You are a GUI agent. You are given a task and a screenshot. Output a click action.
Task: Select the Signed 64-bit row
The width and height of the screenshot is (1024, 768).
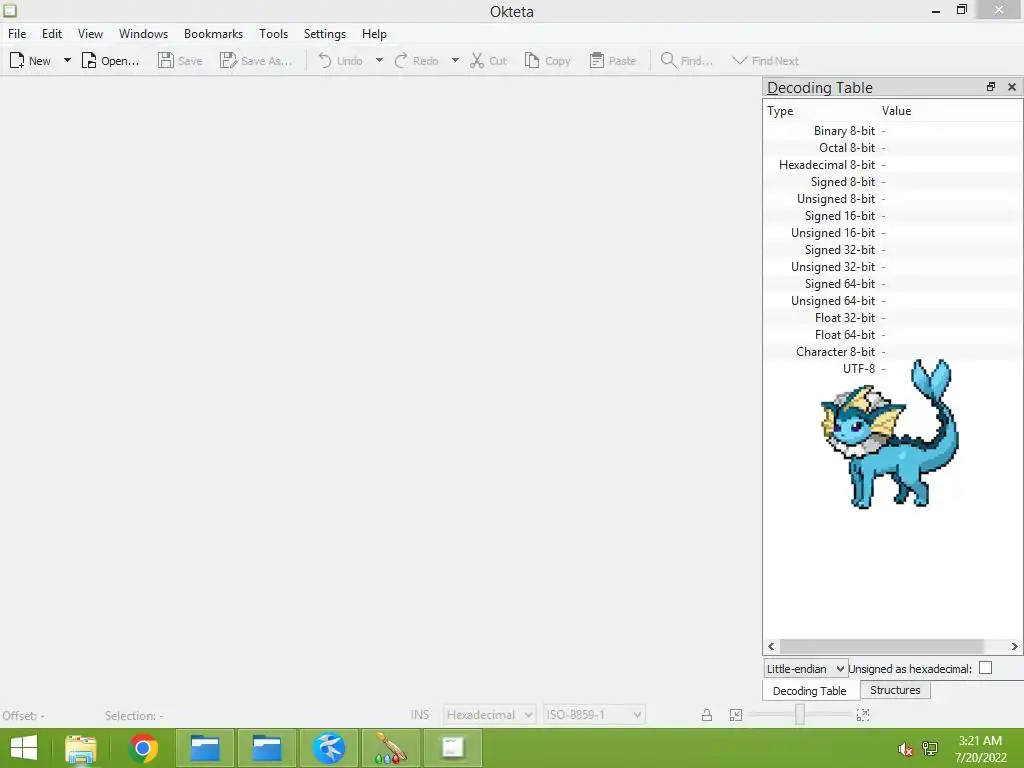point(892,283)
